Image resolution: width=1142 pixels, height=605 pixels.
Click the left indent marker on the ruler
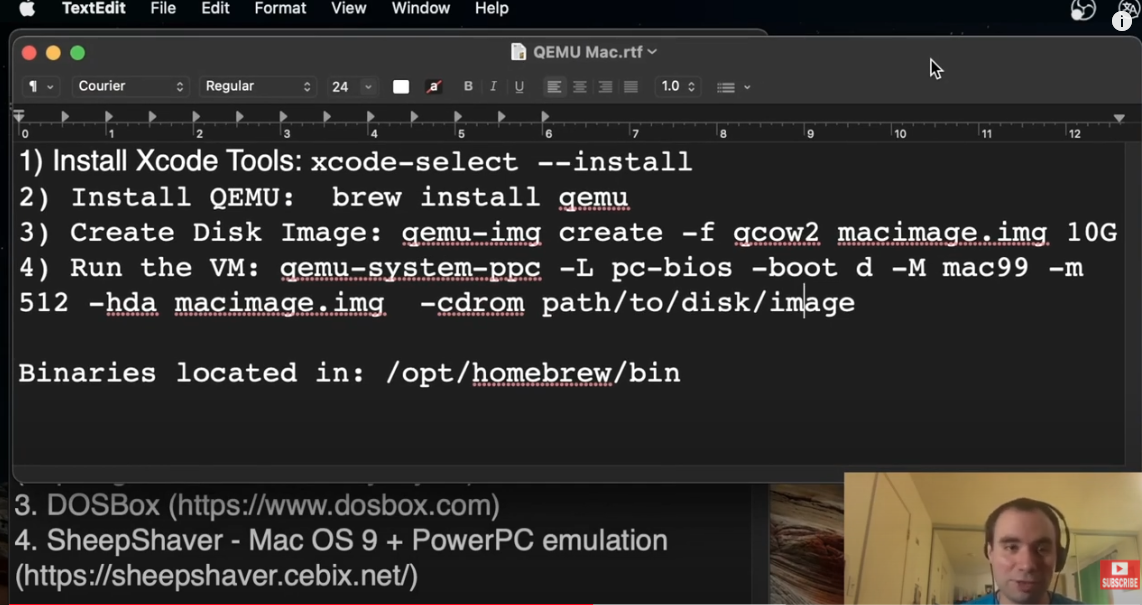[x=19, y=116]
